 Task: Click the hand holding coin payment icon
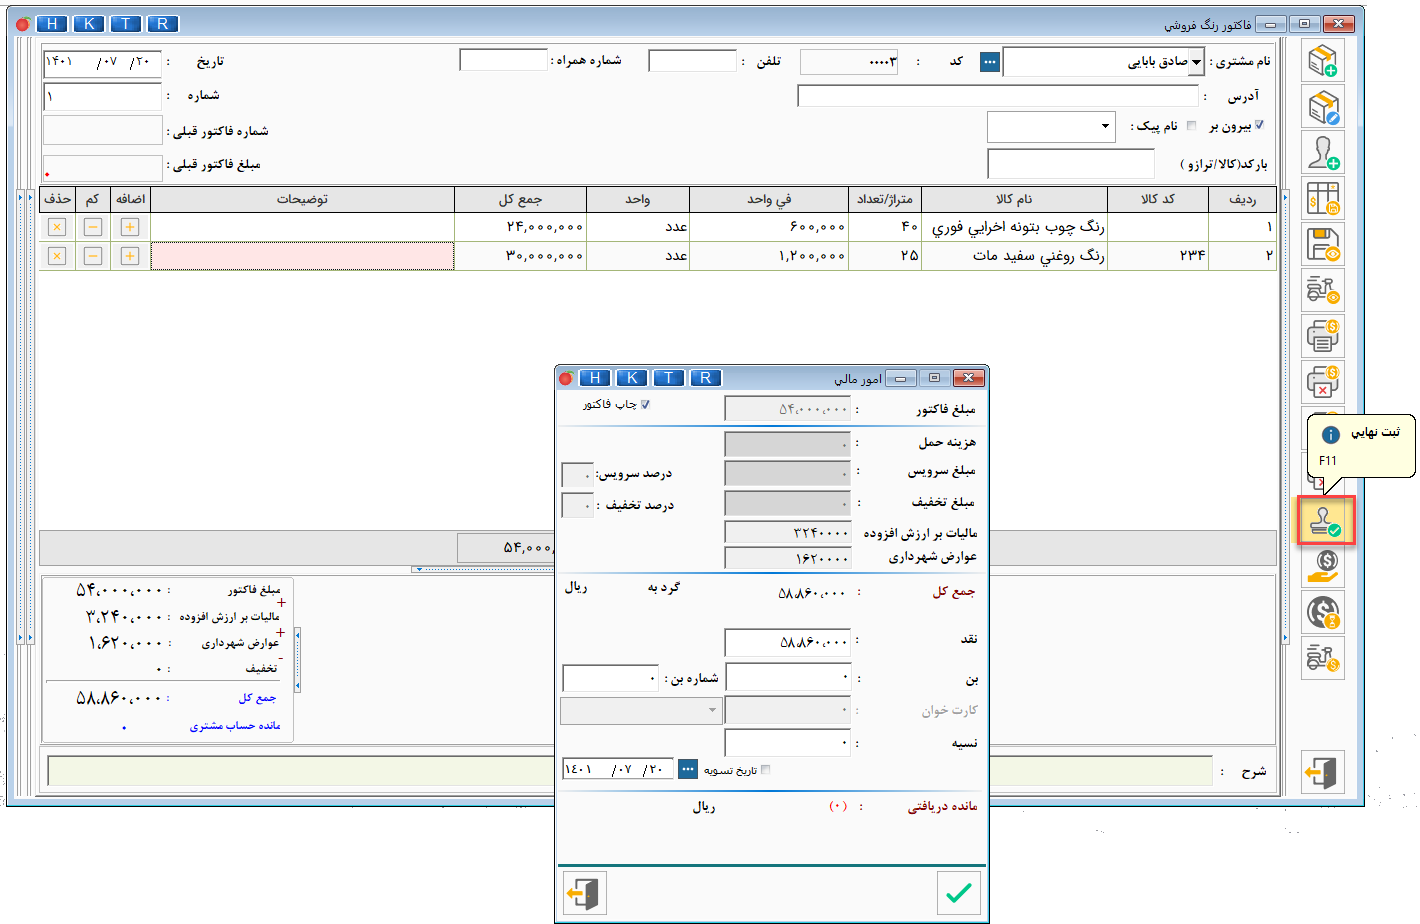[x=1323, y=566]
